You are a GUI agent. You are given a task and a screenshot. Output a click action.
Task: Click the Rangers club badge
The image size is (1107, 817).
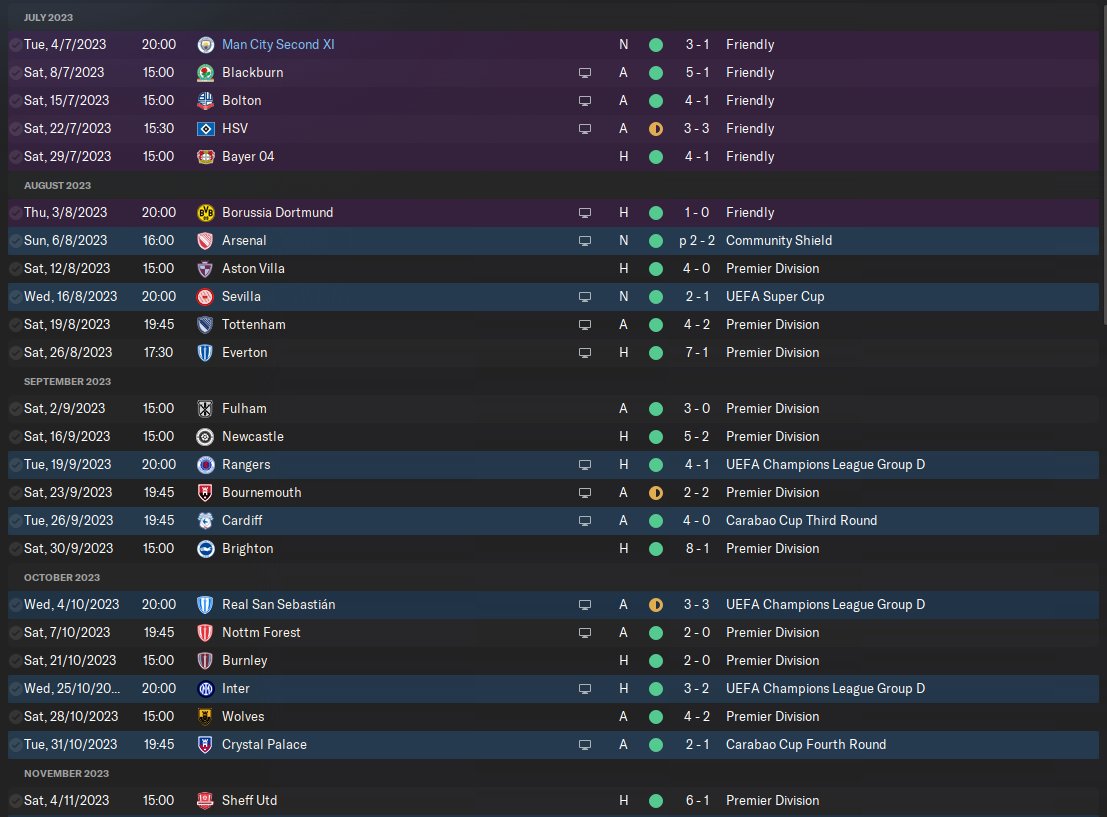206,465
